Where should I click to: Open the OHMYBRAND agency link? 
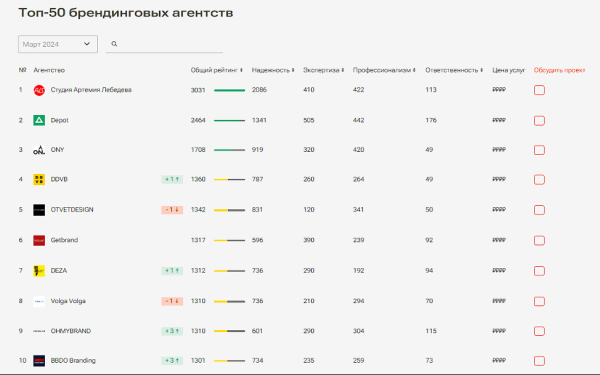pyautogui.click(x=71, y=331)
